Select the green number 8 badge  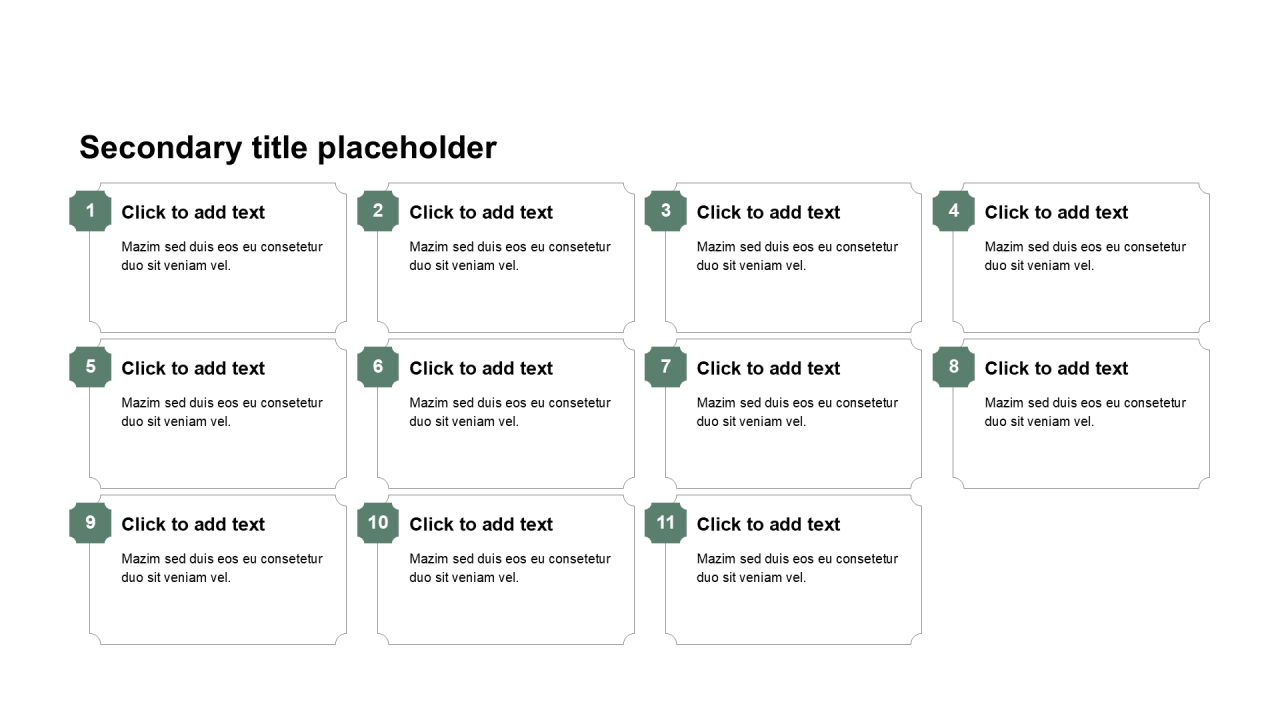[953, 367]
